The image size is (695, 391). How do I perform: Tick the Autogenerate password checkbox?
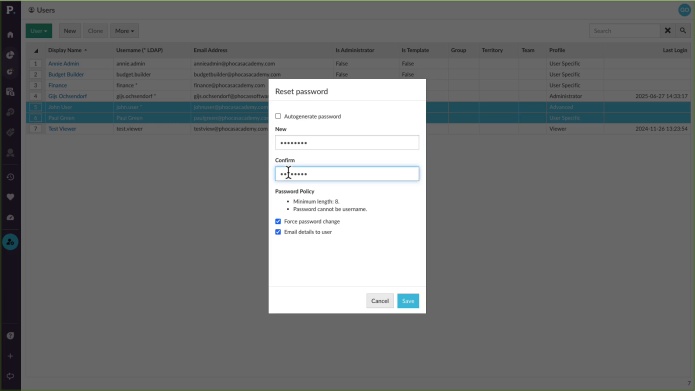278,116
